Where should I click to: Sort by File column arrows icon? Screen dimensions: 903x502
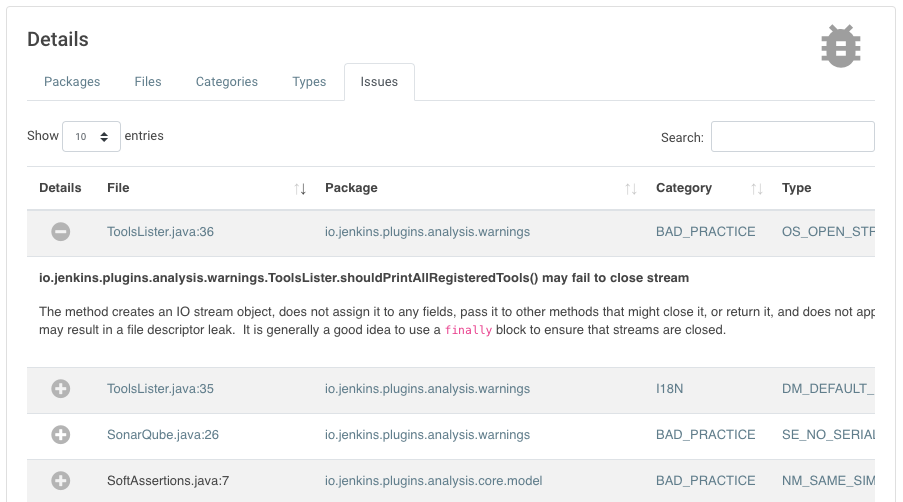pos(300,189)
